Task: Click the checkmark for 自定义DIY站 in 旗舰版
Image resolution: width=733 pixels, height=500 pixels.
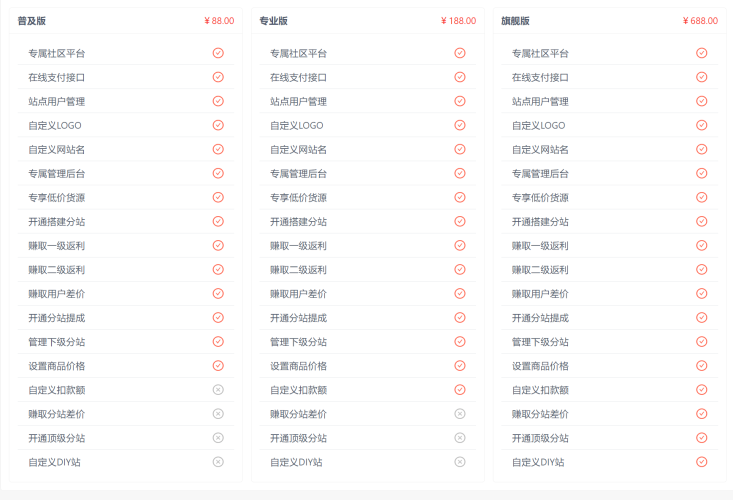Action: tap(702, 462)
